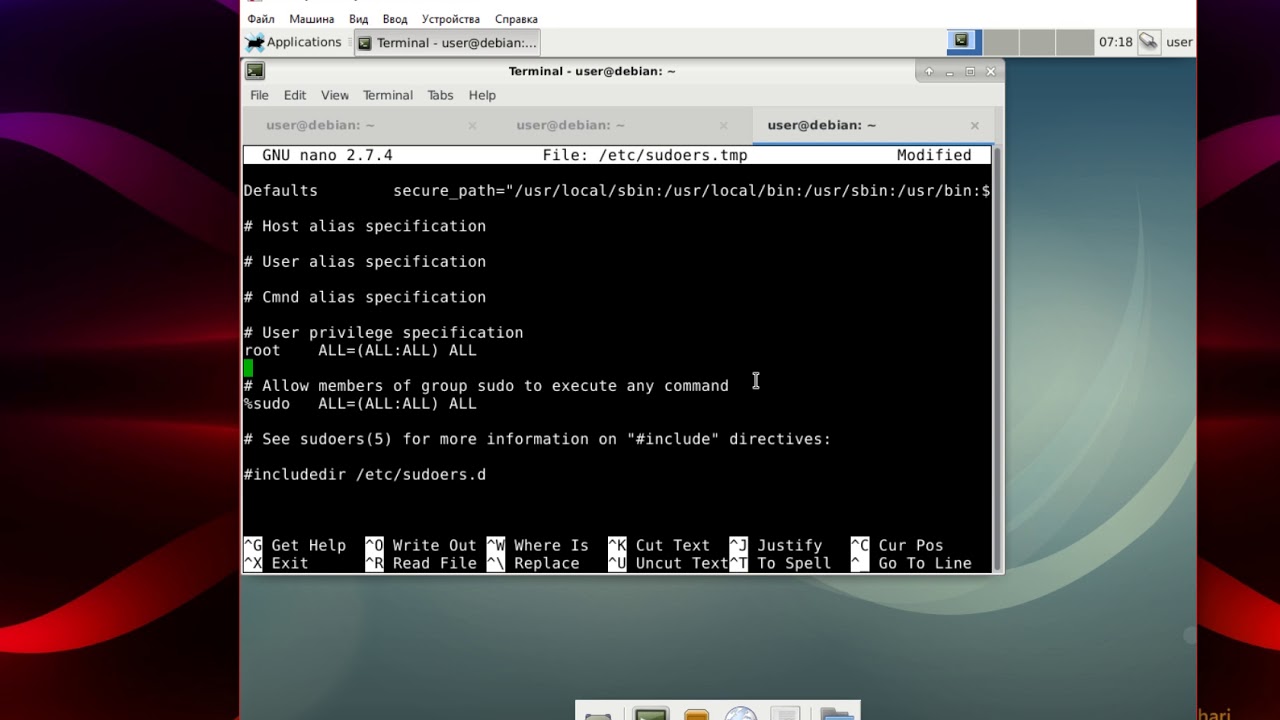Switch to the fourth workspace in pager
The image size is (1280, 720).
(1075, 41)
